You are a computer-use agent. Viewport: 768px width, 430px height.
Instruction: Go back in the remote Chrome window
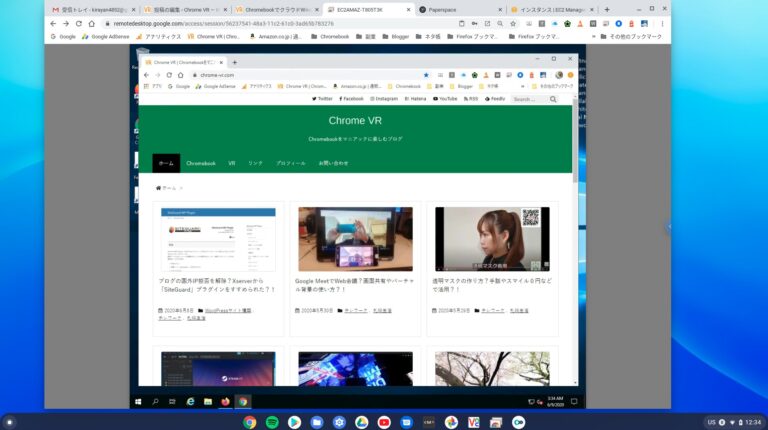click(x=146, y=75)
